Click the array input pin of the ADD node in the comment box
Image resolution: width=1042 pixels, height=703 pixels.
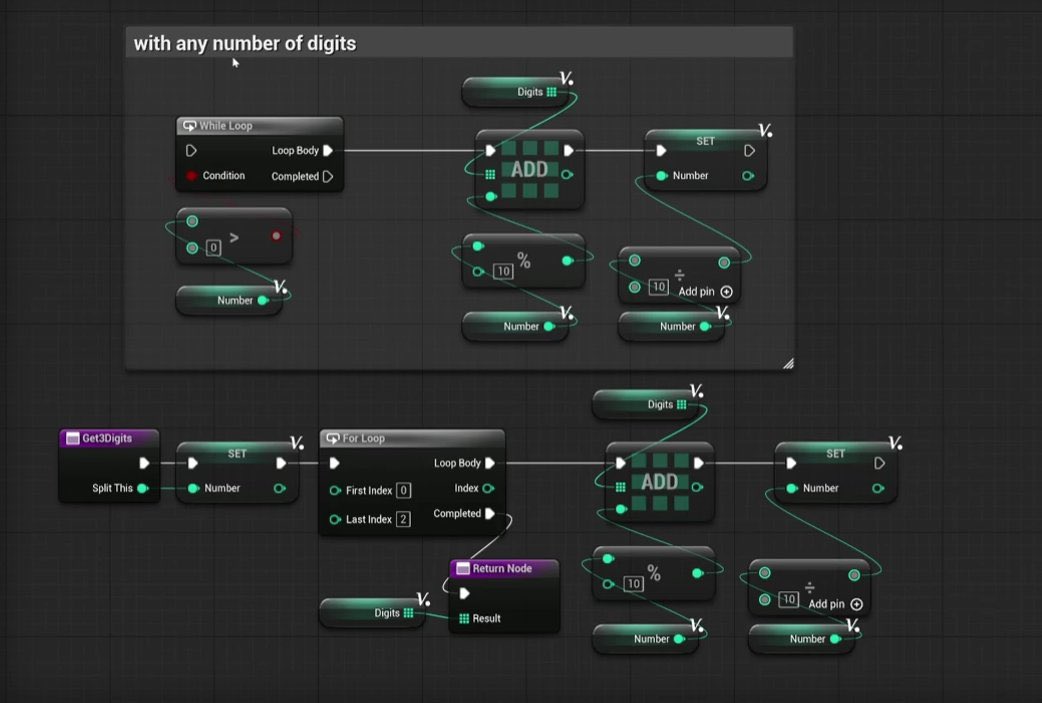(x=490, y=175)
